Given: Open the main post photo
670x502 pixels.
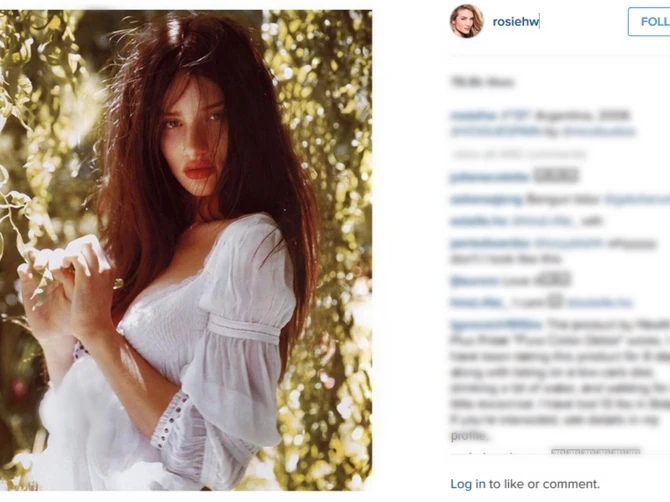Looking at the screenshot, I should point(186,250).
